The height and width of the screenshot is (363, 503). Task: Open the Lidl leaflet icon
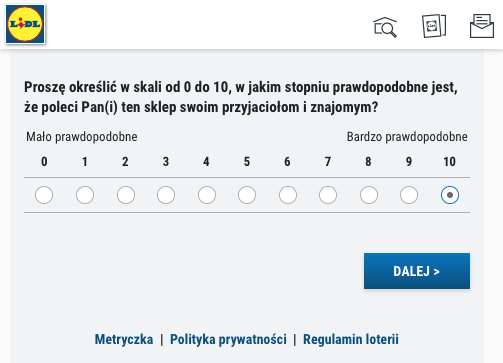click(x=434, y=26)
